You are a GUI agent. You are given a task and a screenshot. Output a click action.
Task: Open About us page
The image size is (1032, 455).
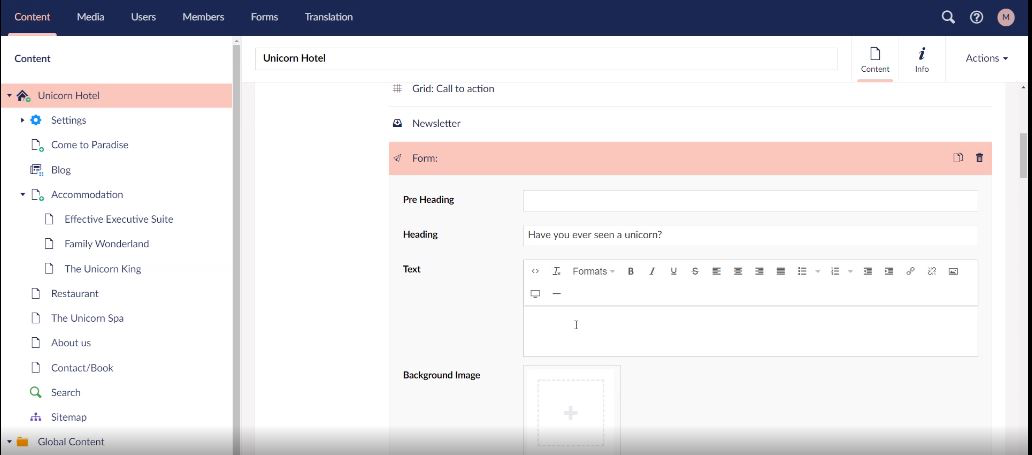71,343
